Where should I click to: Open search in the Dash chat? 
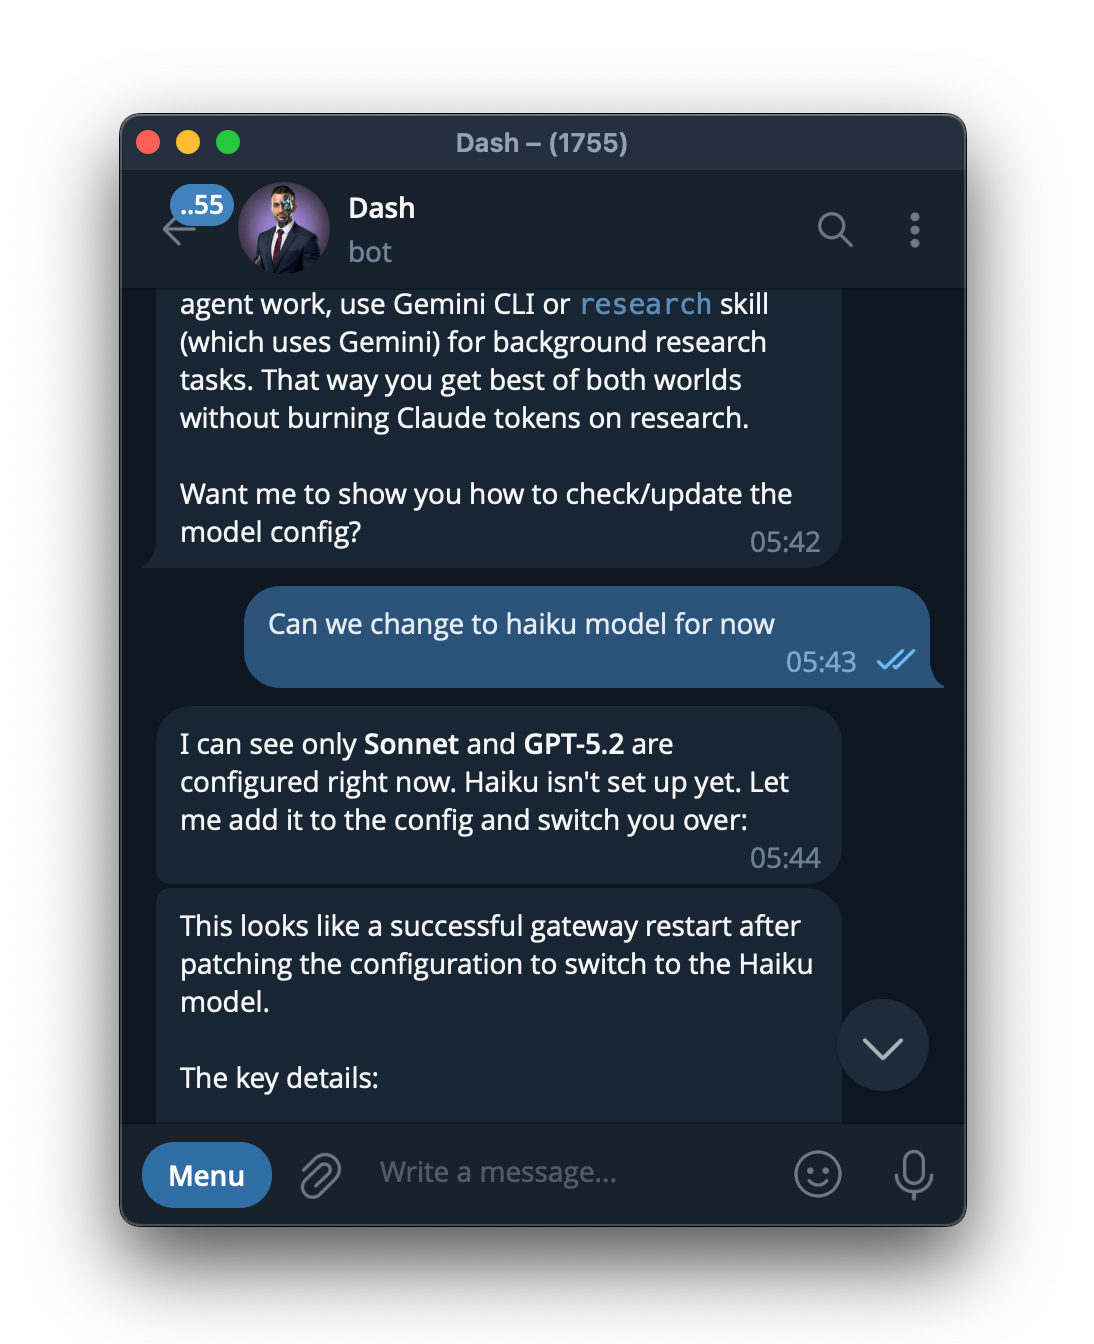pyautogui.click(x=835, y=230)
